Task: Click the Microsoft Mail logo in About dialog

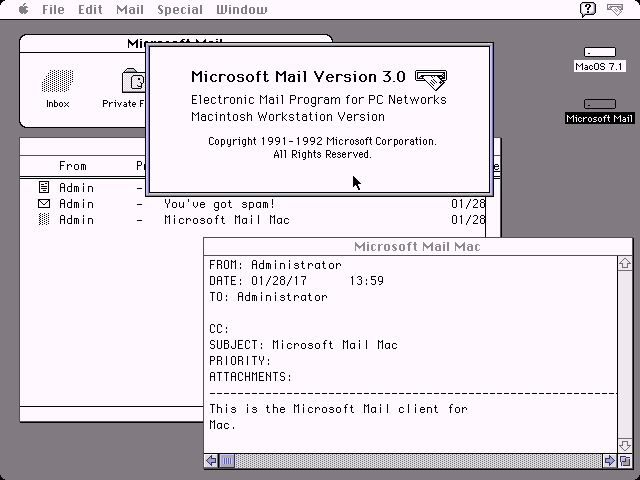Action: (x=431, y=78)
